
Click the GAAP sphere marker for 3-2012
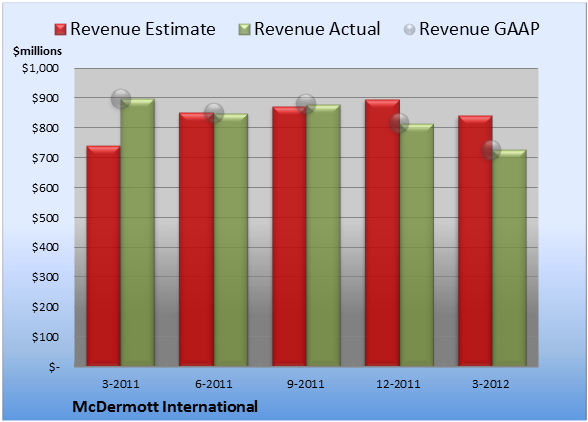pyautogui.click(x=491, y=150)
